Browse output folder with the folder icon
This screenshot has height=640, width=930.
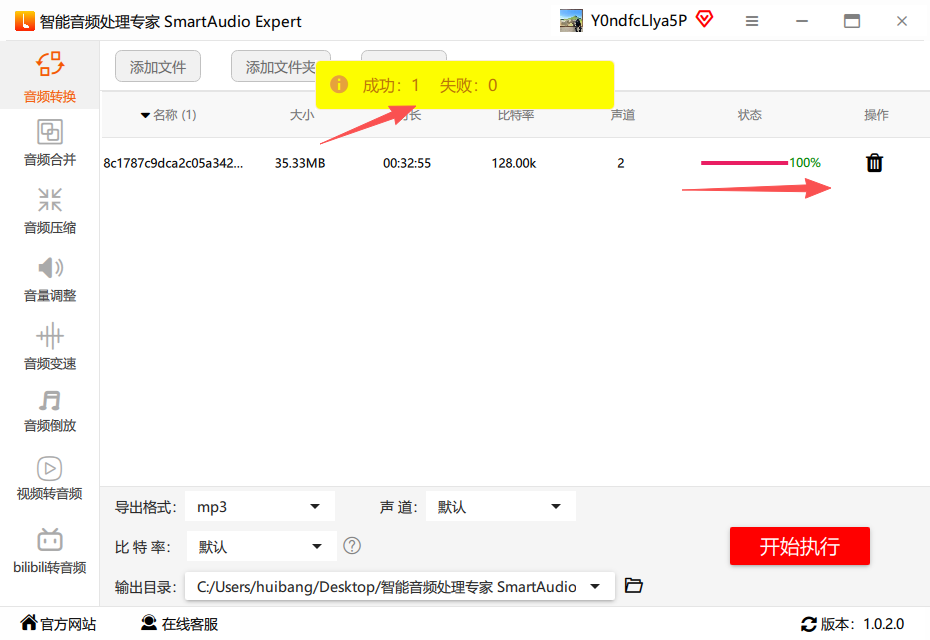coord(633,586)
